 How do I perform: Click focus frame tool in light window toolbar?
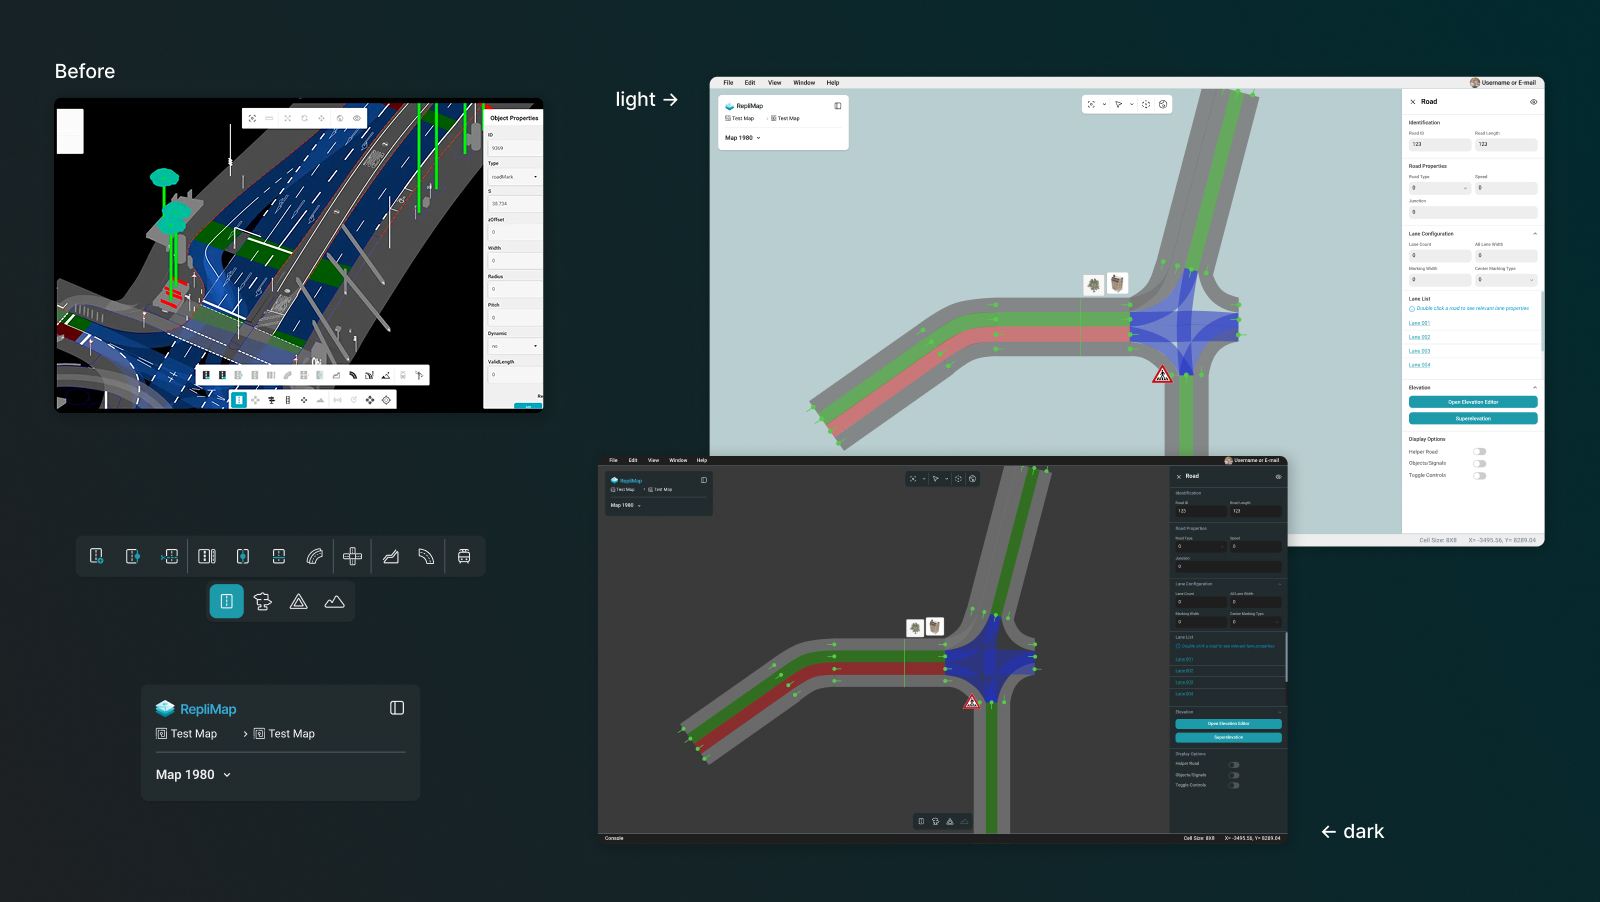1091,104
